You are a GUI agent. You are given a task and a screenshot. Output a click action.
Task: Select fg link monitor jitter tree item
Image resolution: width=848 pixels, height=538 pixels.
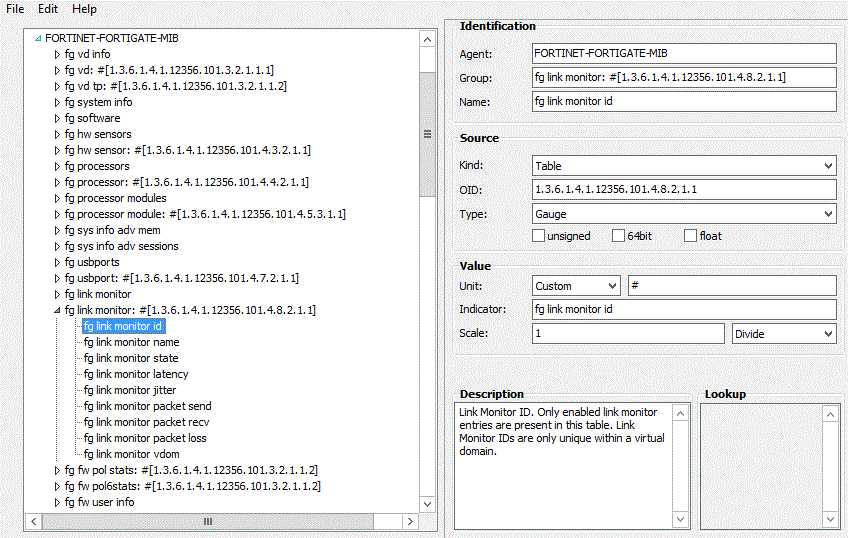point(130,390)
